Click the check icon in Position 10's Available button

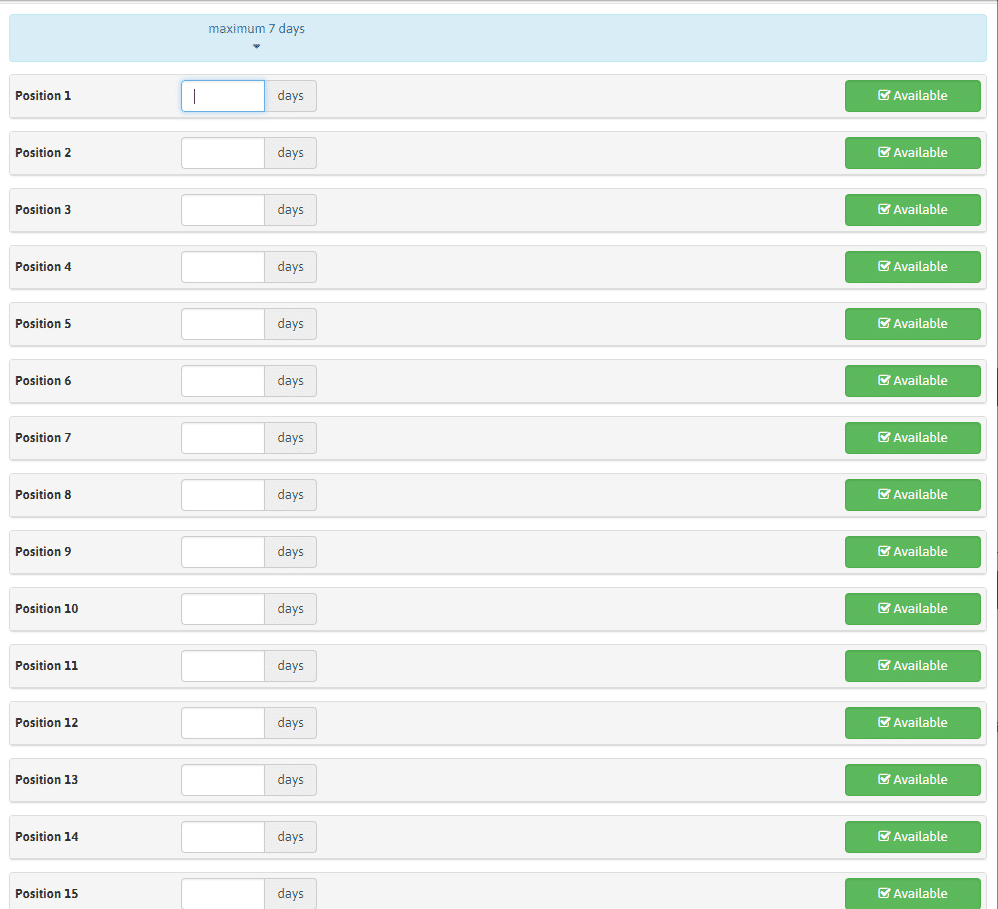point(884,609)
